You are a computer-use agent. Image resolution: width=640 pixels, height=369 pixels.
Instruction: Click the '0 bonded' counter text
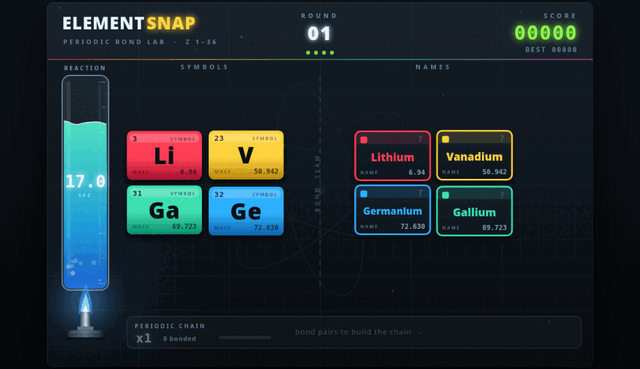click(179, 339)
